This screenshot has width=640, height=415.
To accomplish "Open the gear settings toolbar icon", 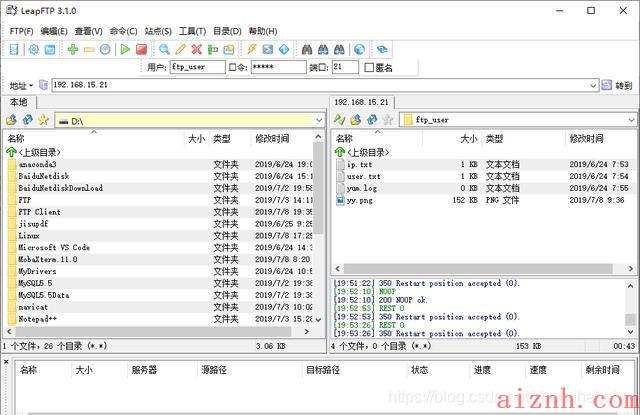I will (x=34, y=50).
